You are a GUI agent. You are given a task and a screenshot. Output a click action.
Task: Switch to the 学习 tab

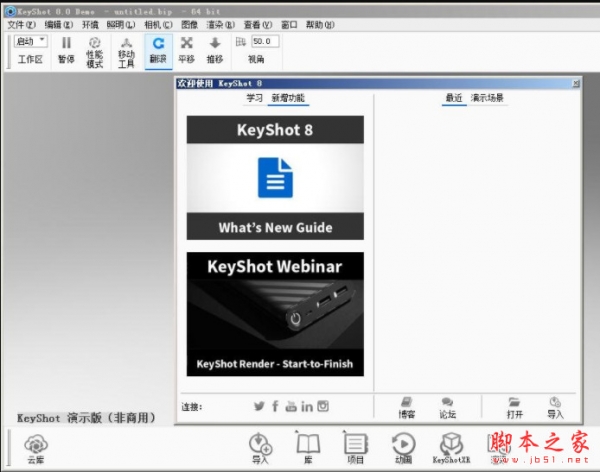coord(254,98)
